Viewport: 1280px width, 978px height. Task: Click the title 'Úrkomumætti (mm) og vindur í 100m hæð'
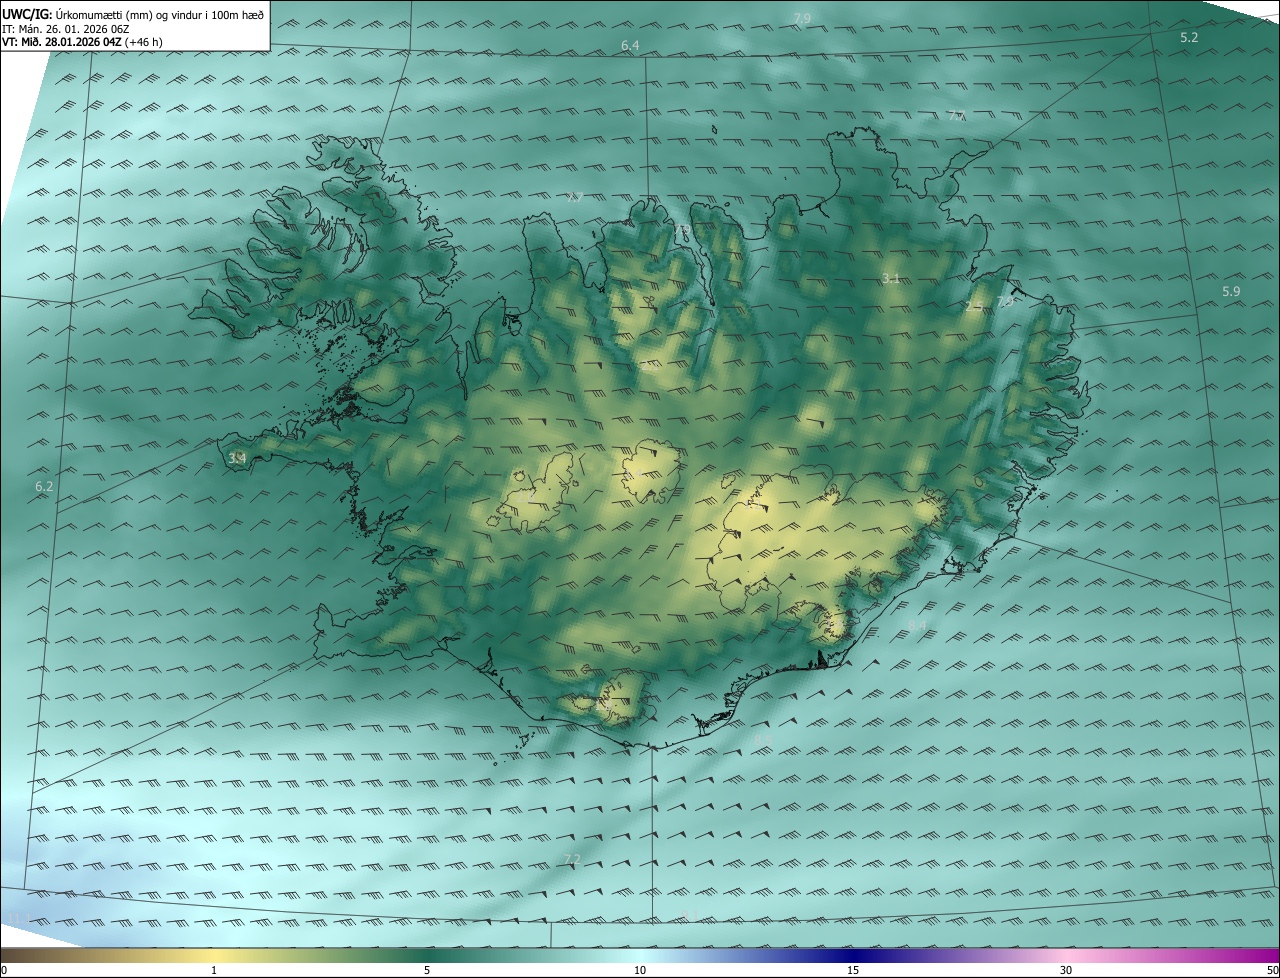[160, 14]
